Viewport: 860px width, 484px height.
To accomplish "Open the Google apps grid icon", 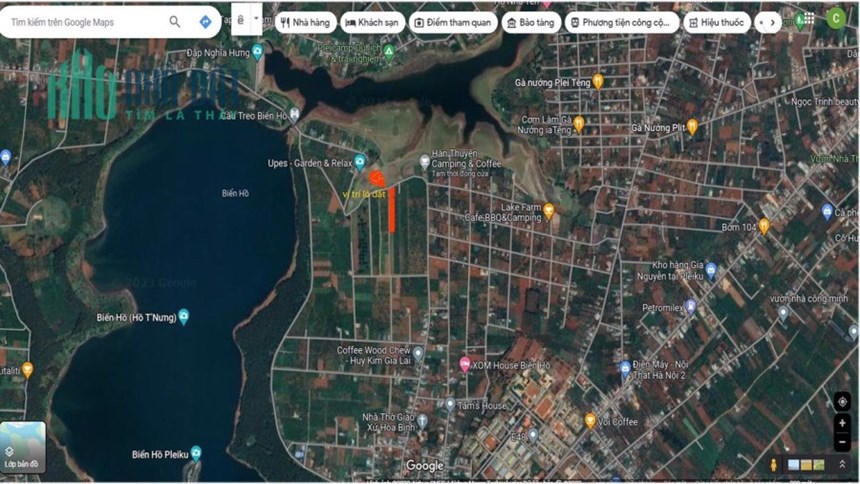I will 809,19.
